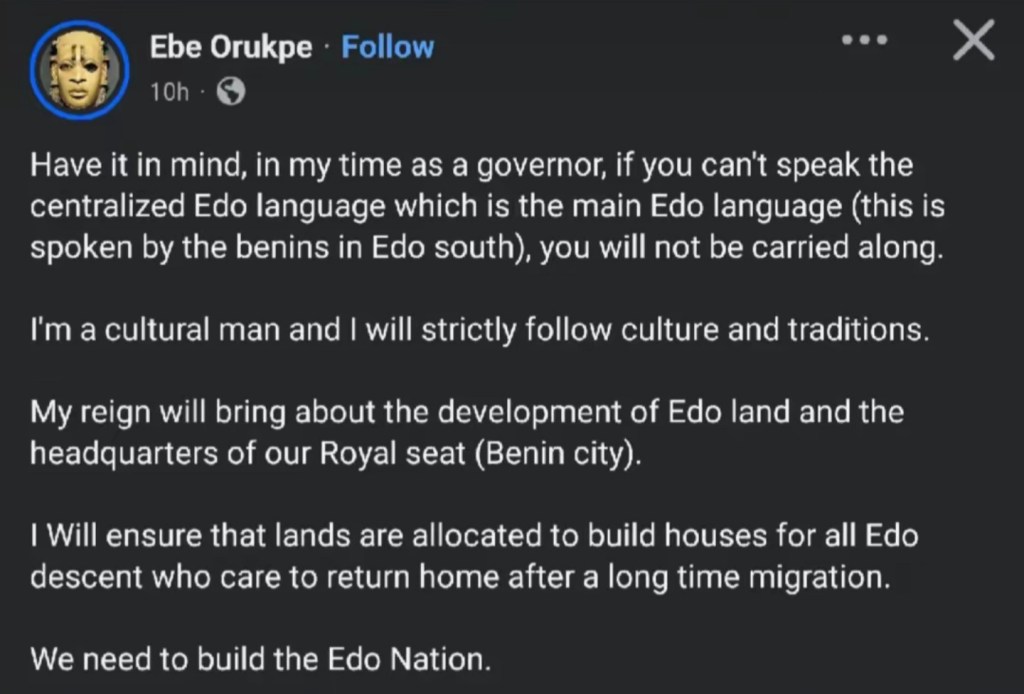Click the sentence 'We need to build'
Image resolution: width=1024 pixels, height=694 pixels.
pos(261,660)
